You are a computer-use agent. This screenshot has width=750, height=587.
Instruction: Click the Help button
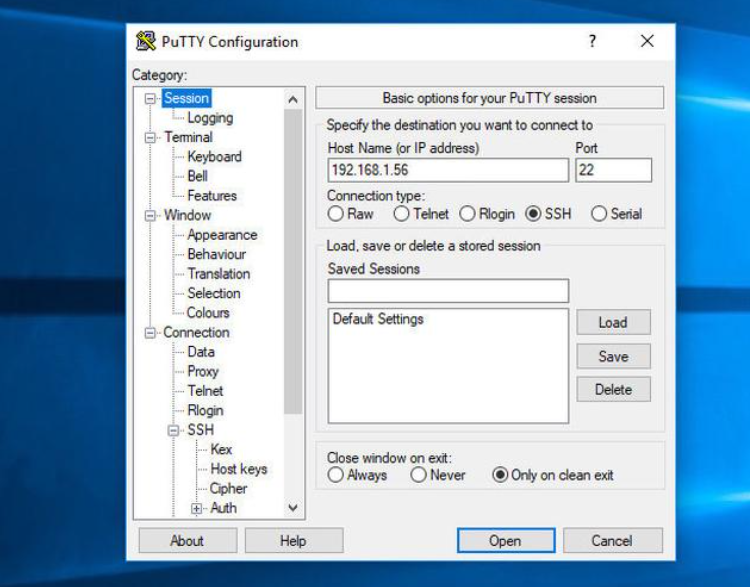[294, 541]
